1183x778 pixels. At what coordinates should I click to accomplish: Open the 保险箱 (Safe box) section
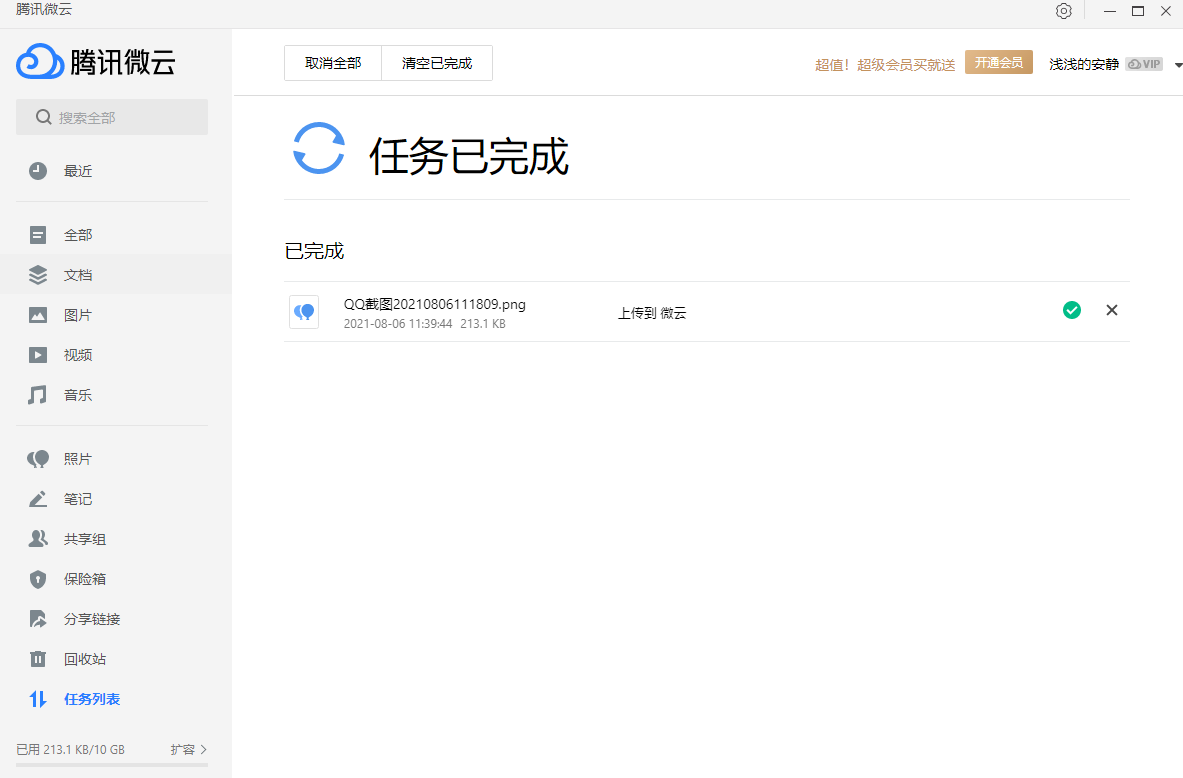80,578
